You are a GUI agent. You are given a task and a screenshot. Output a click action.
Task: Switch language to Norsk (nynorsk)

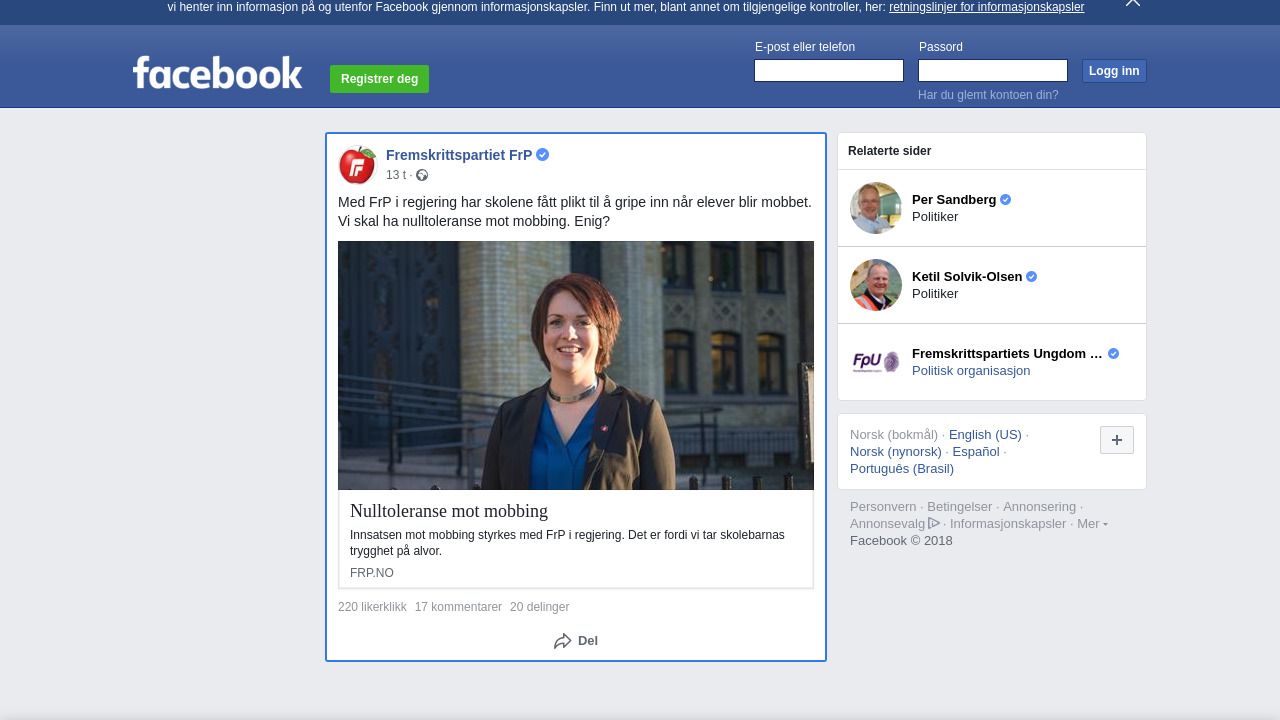(x=896, y=452)
